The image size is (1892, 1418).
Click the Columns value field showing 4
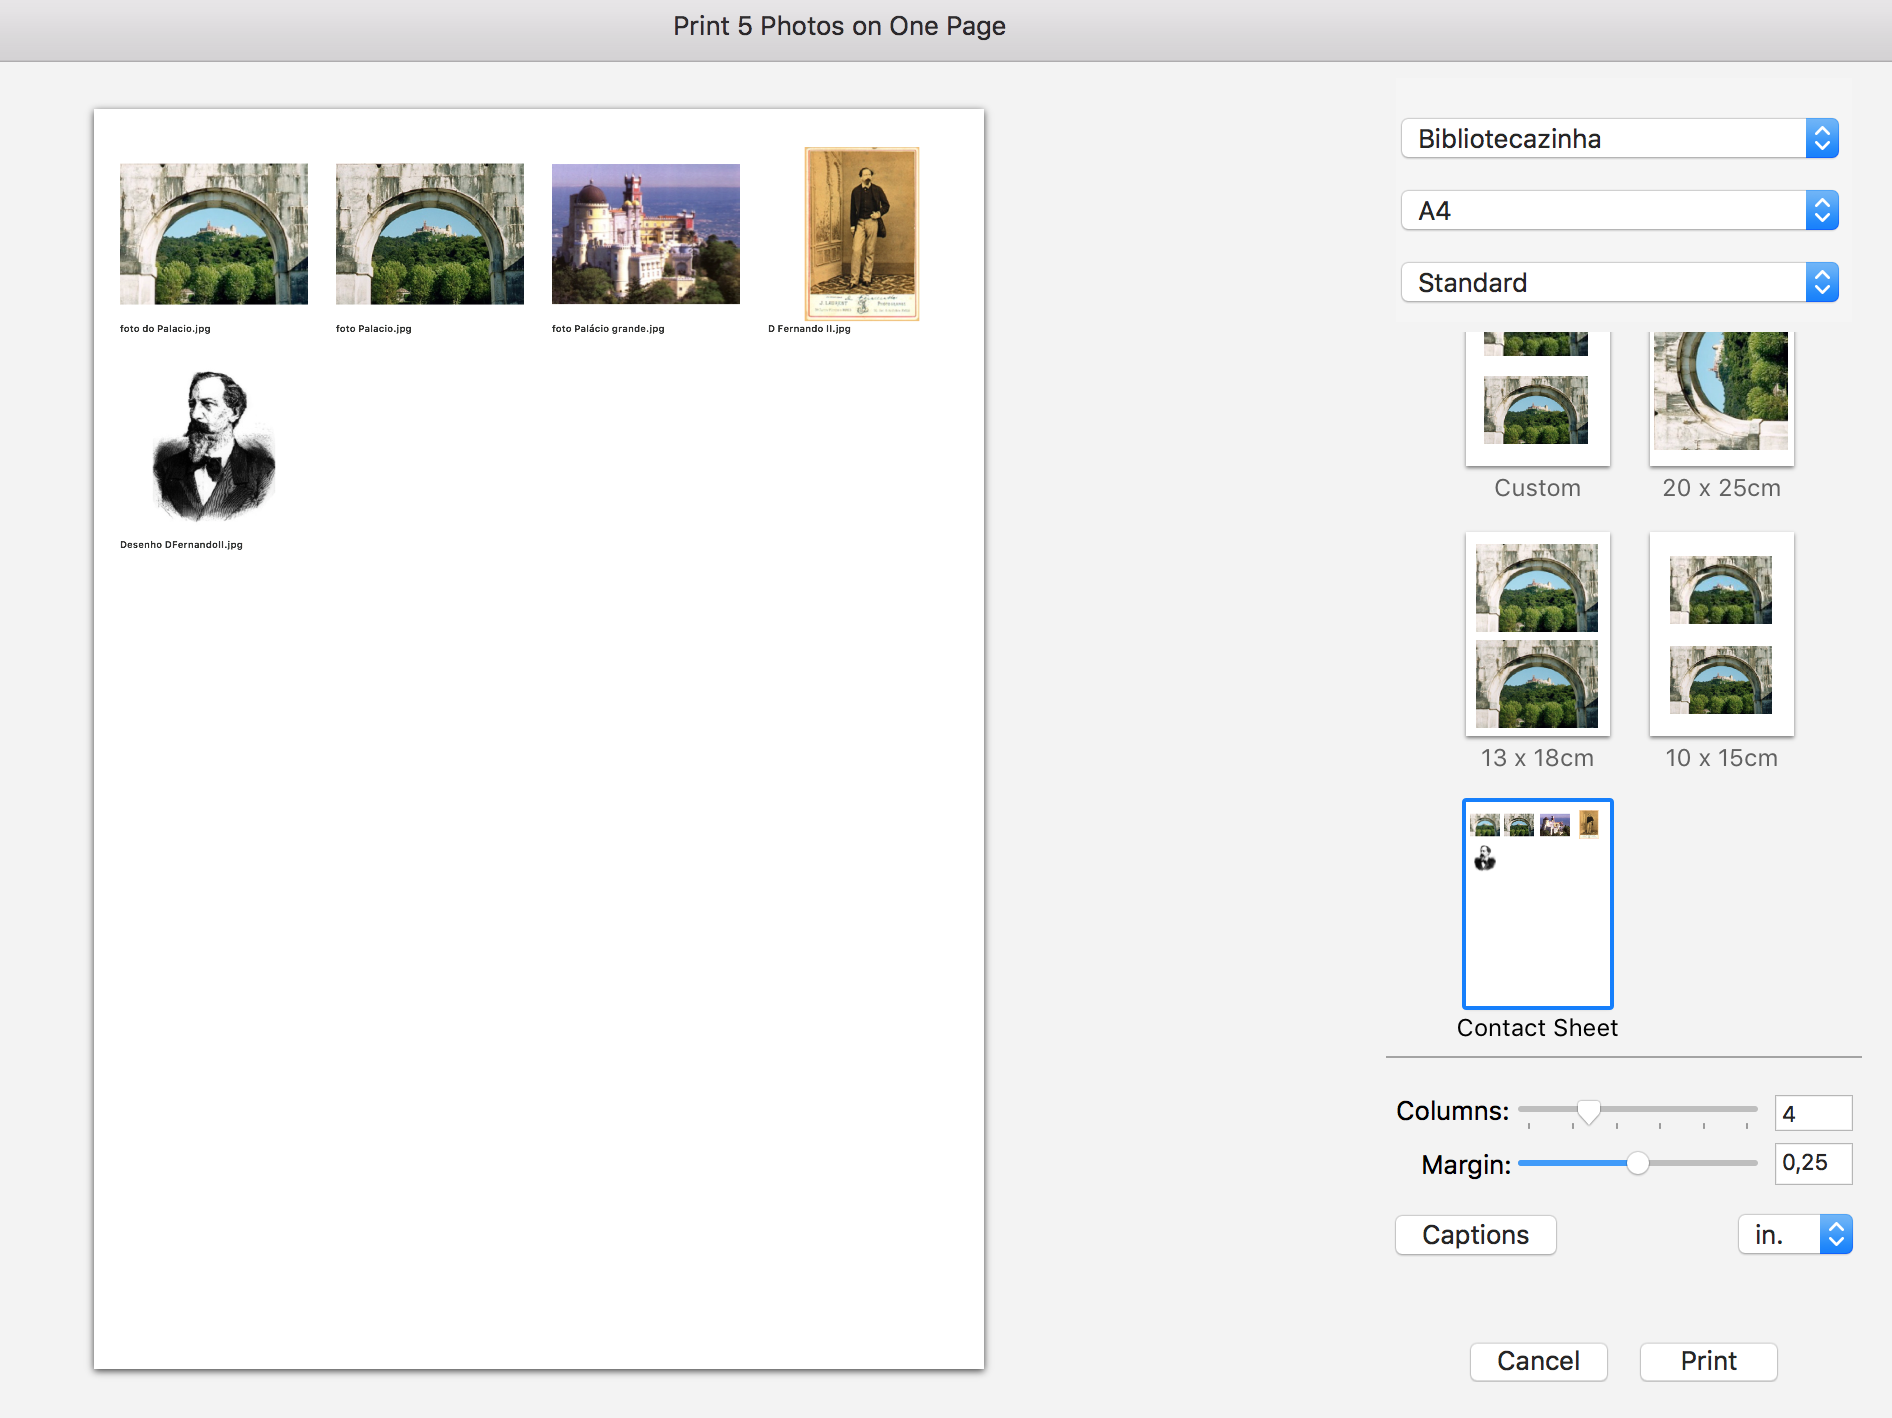(x=1813, y=1113)
